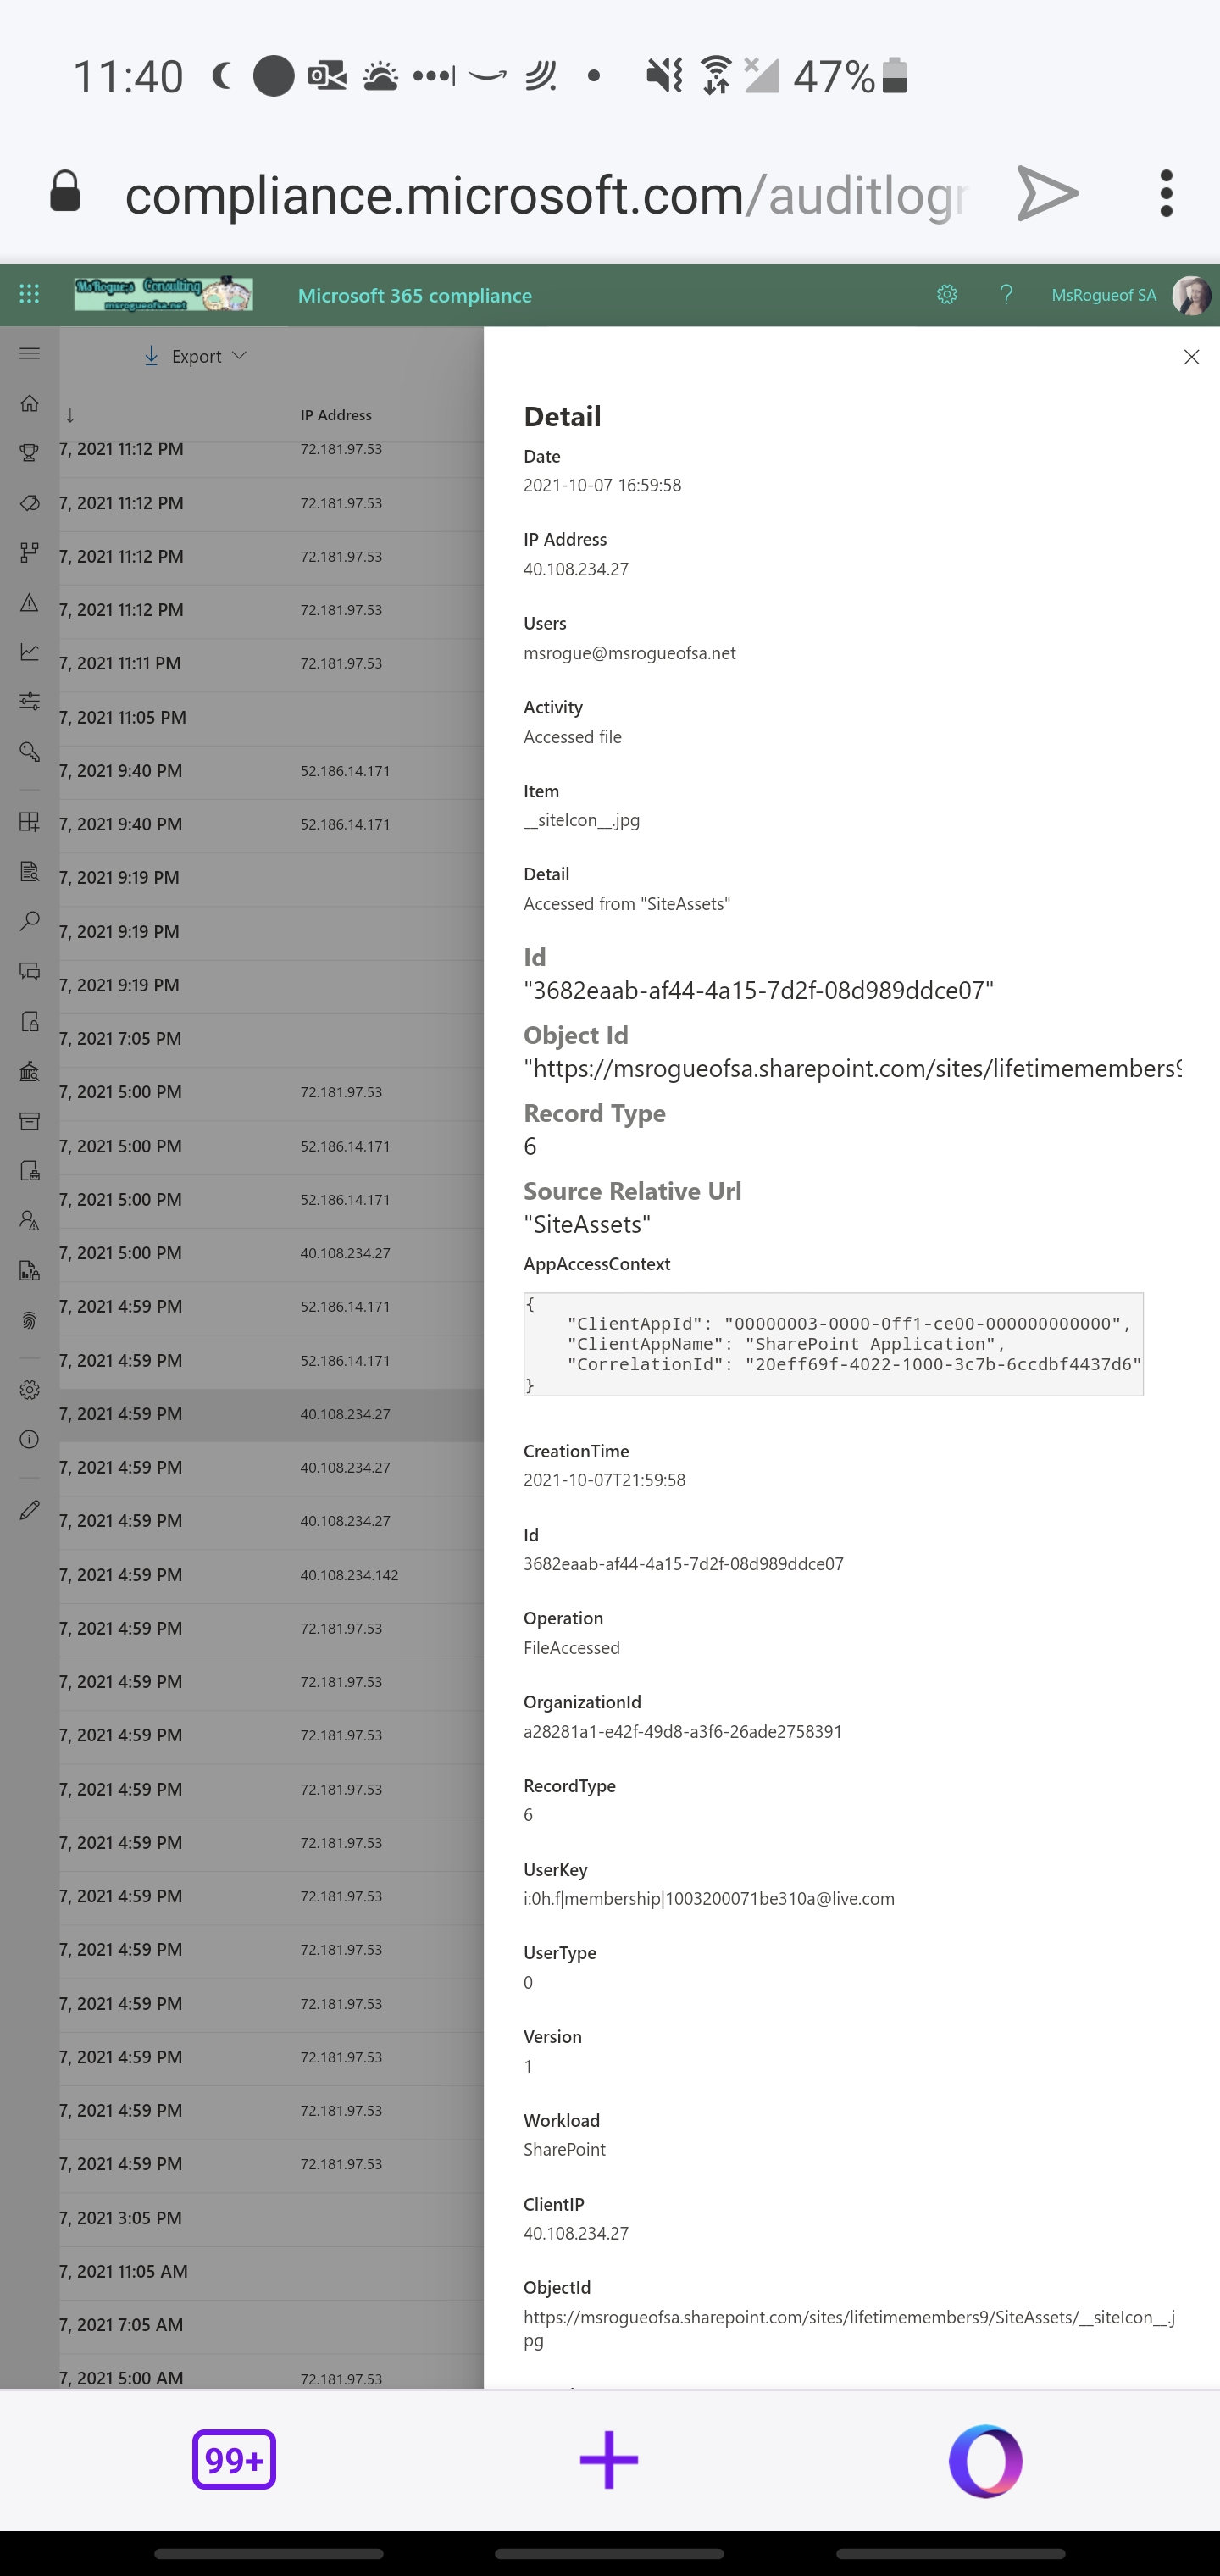
Task: Open the sidebar settings gear icon
Action: click(30, 1390)
